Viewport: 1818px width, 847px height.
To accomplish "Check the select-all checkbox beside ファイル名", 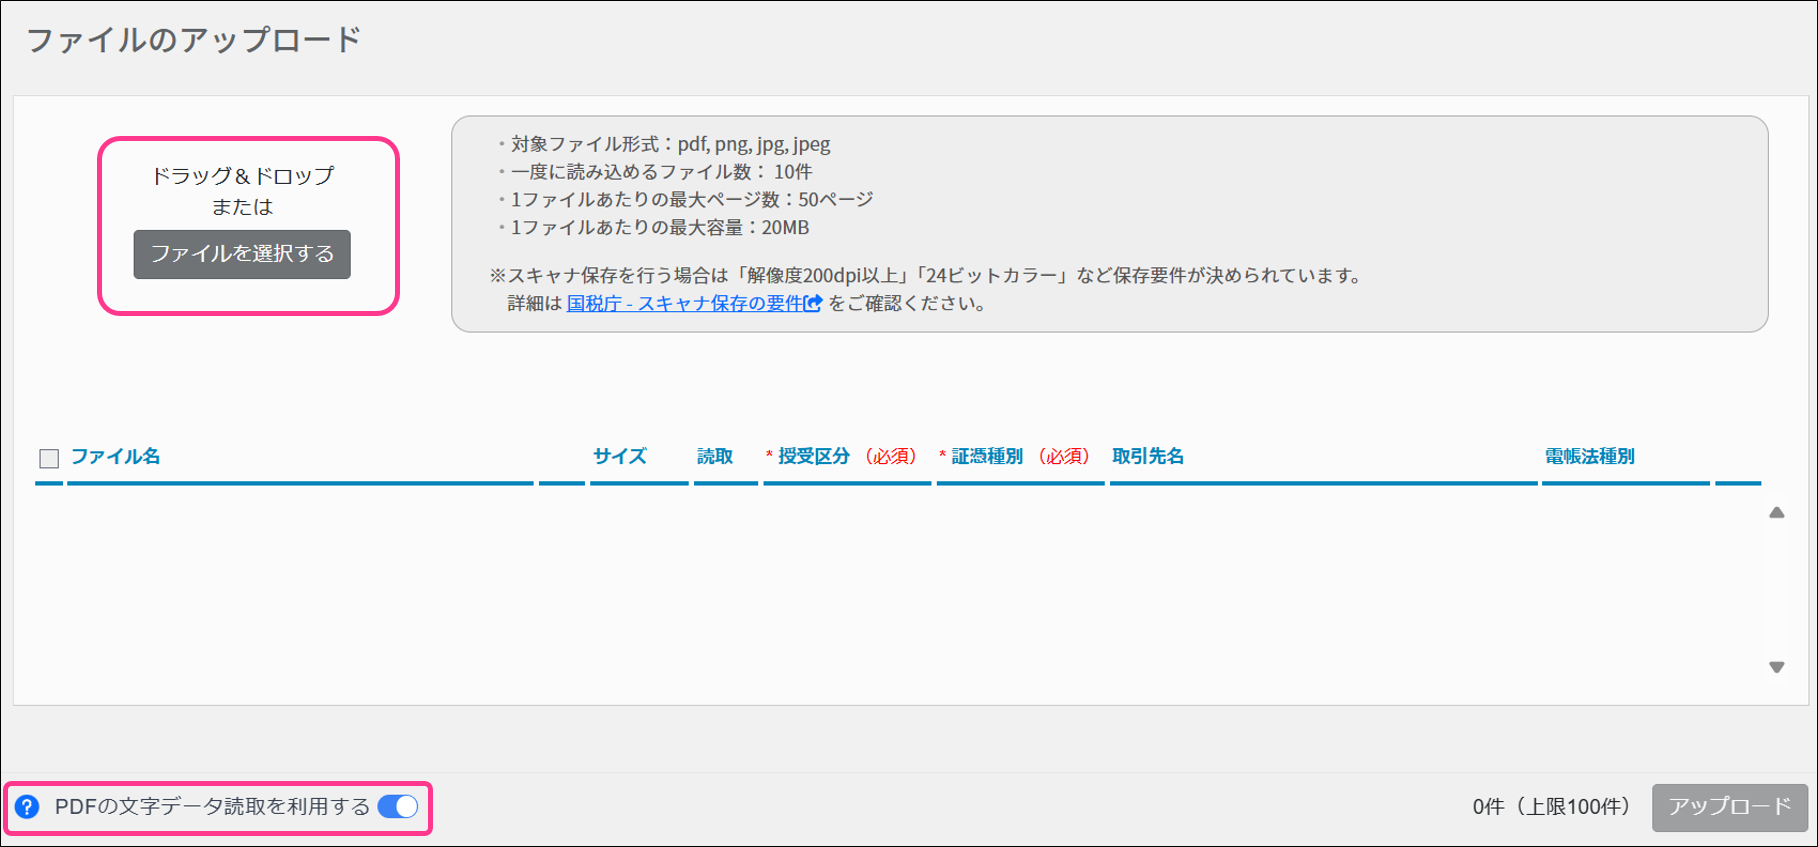I will 49,458.
